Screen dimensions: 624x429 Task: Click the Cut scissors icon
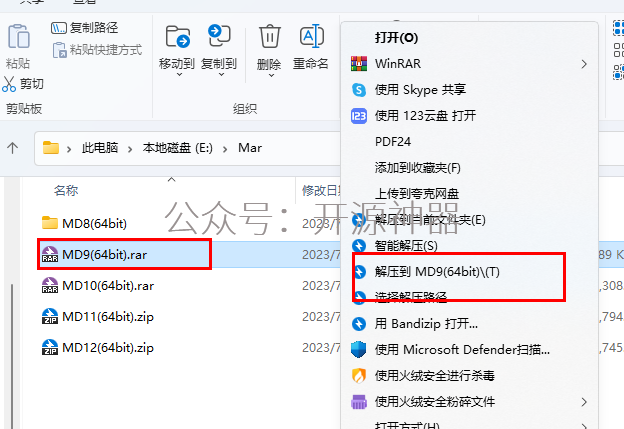point(9,84)
